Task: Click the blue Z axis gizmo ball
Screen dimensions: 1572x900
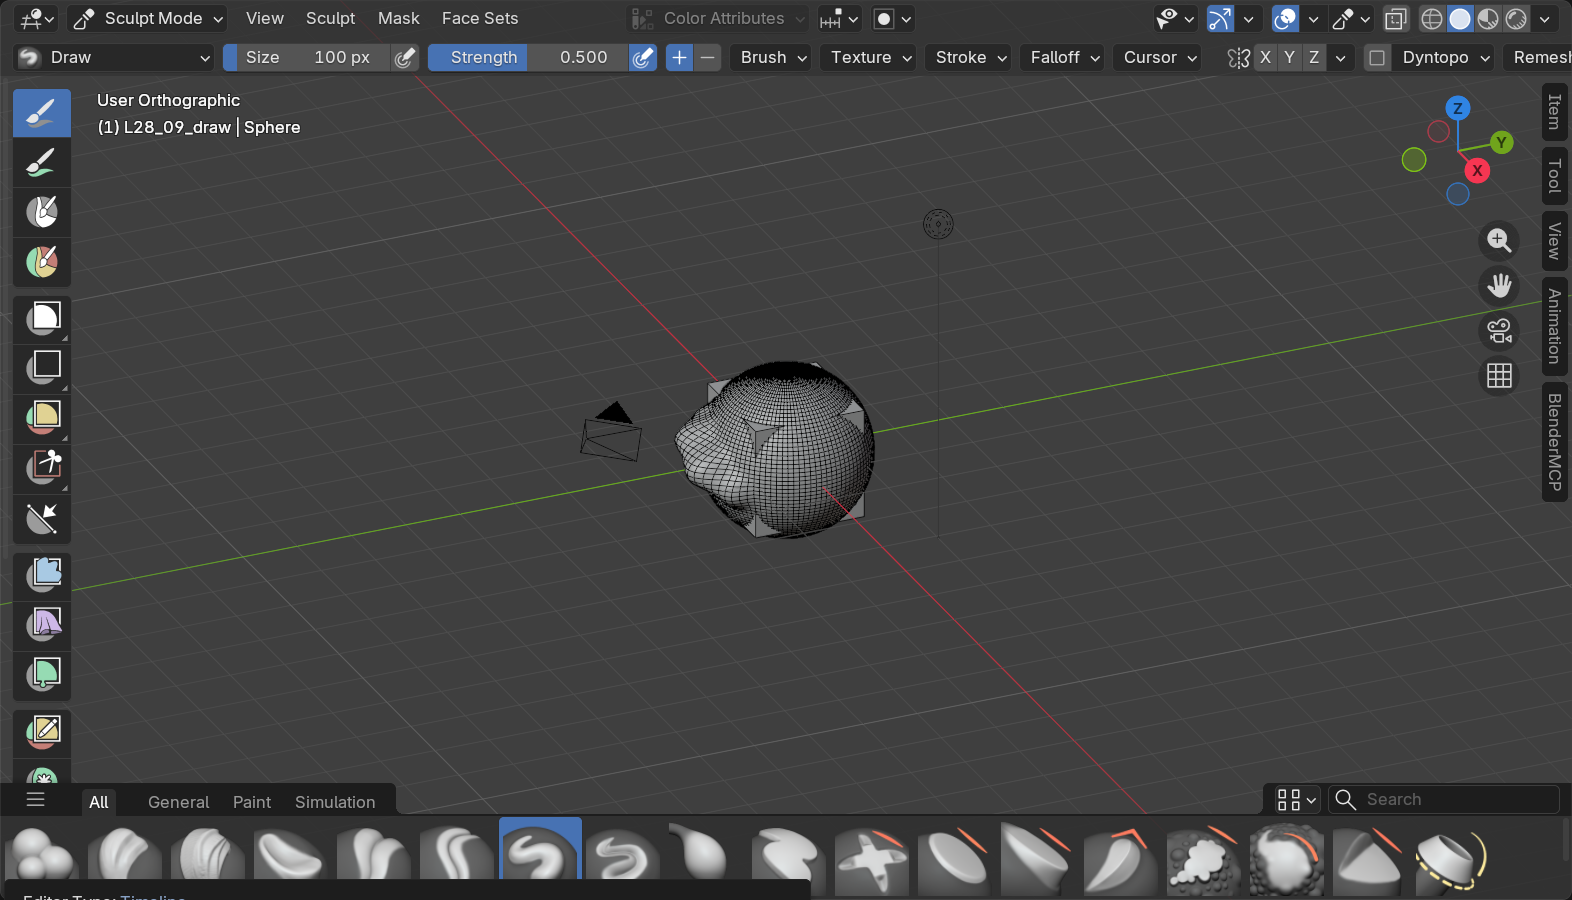Action: [x=1458, y=108]
